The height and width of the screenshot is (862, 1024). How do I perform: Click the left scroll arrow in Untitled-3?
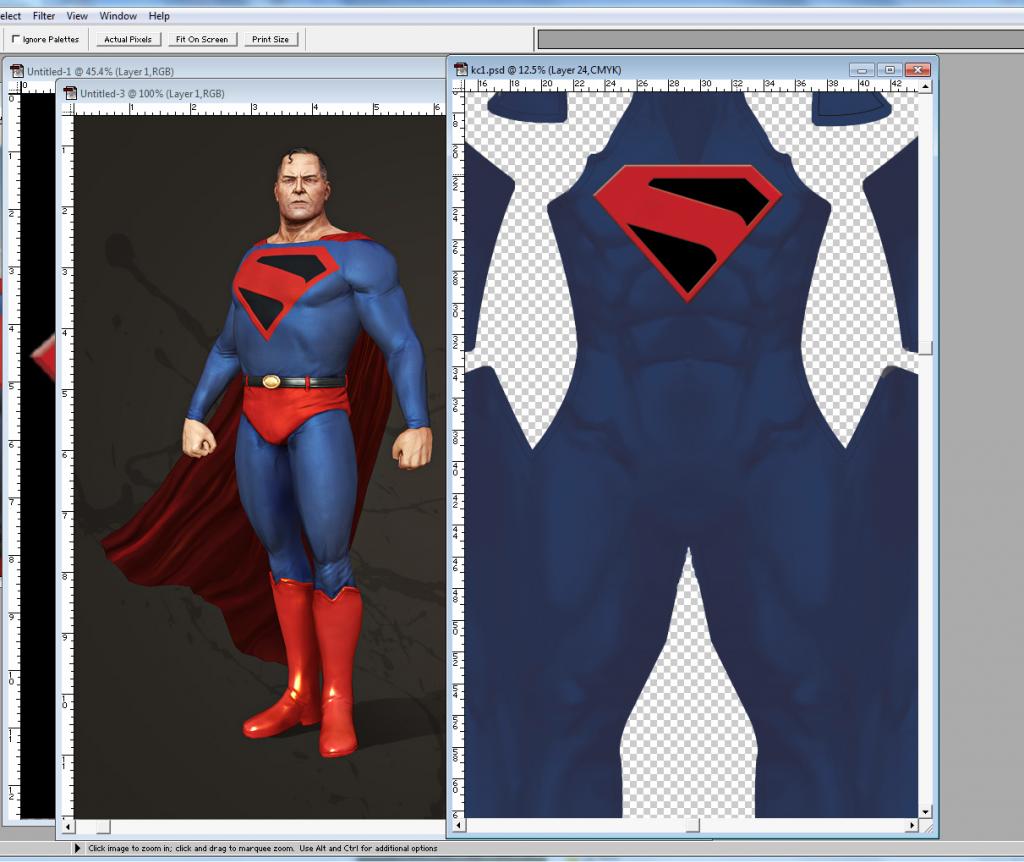coord(69,827)
